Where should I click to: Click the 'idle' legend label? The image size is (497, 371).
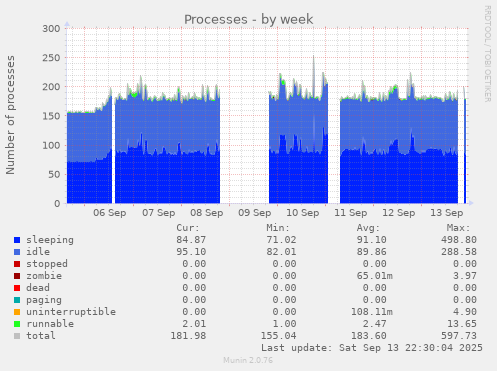click(38, 252)
